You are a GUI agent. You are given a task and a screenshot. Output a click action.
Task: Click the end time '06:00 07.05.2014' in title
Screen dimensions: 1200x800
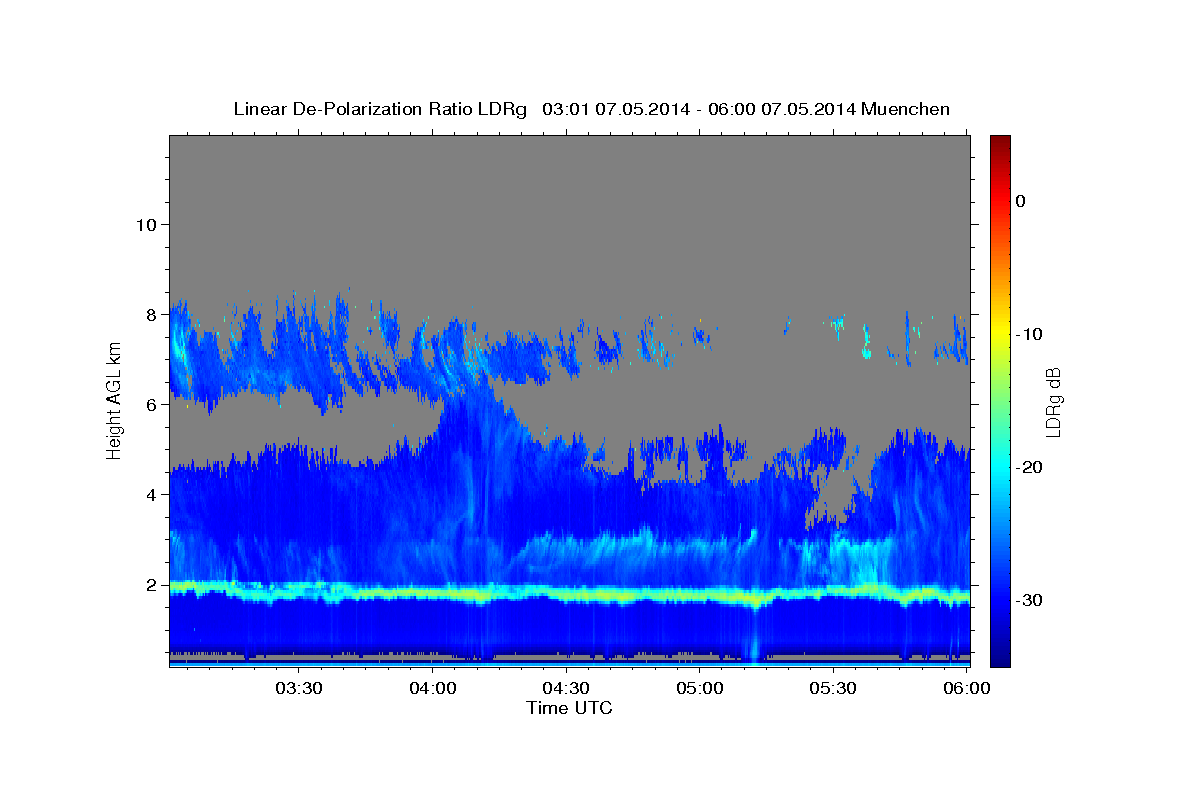(x=781, y=109)
